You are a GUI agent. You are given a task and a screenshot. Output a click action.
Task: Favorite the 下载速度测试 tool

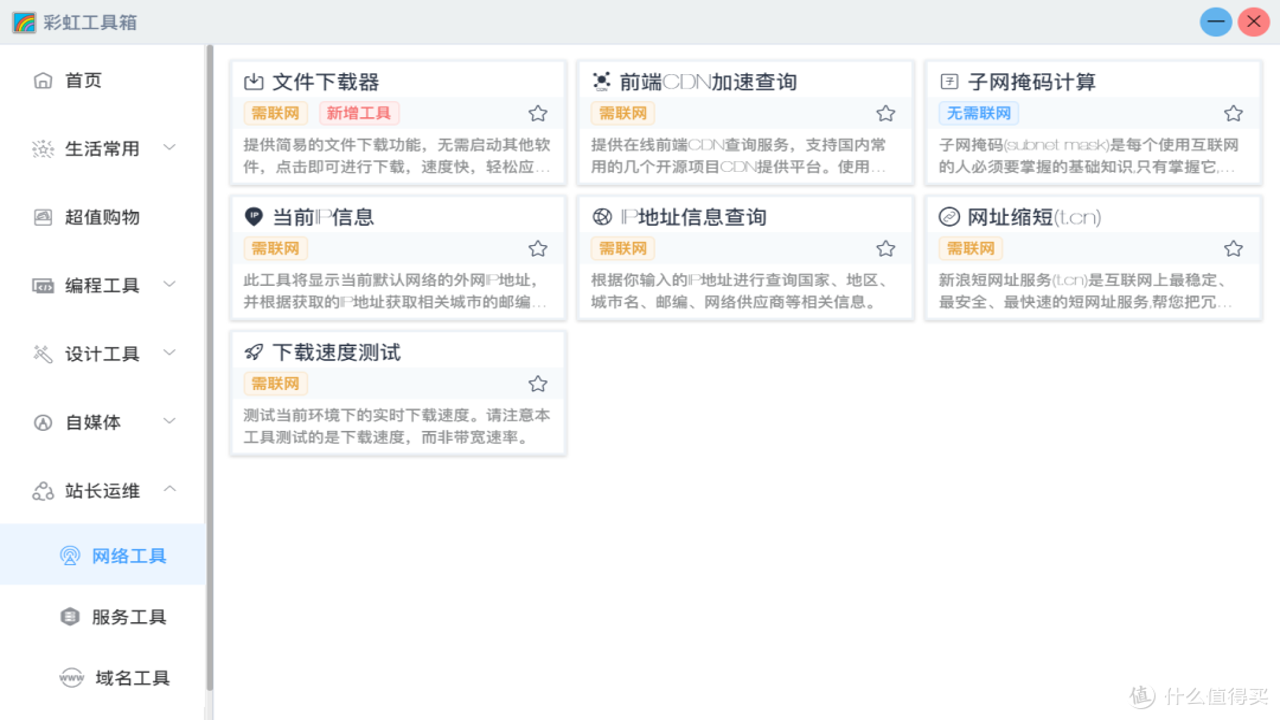538,384
